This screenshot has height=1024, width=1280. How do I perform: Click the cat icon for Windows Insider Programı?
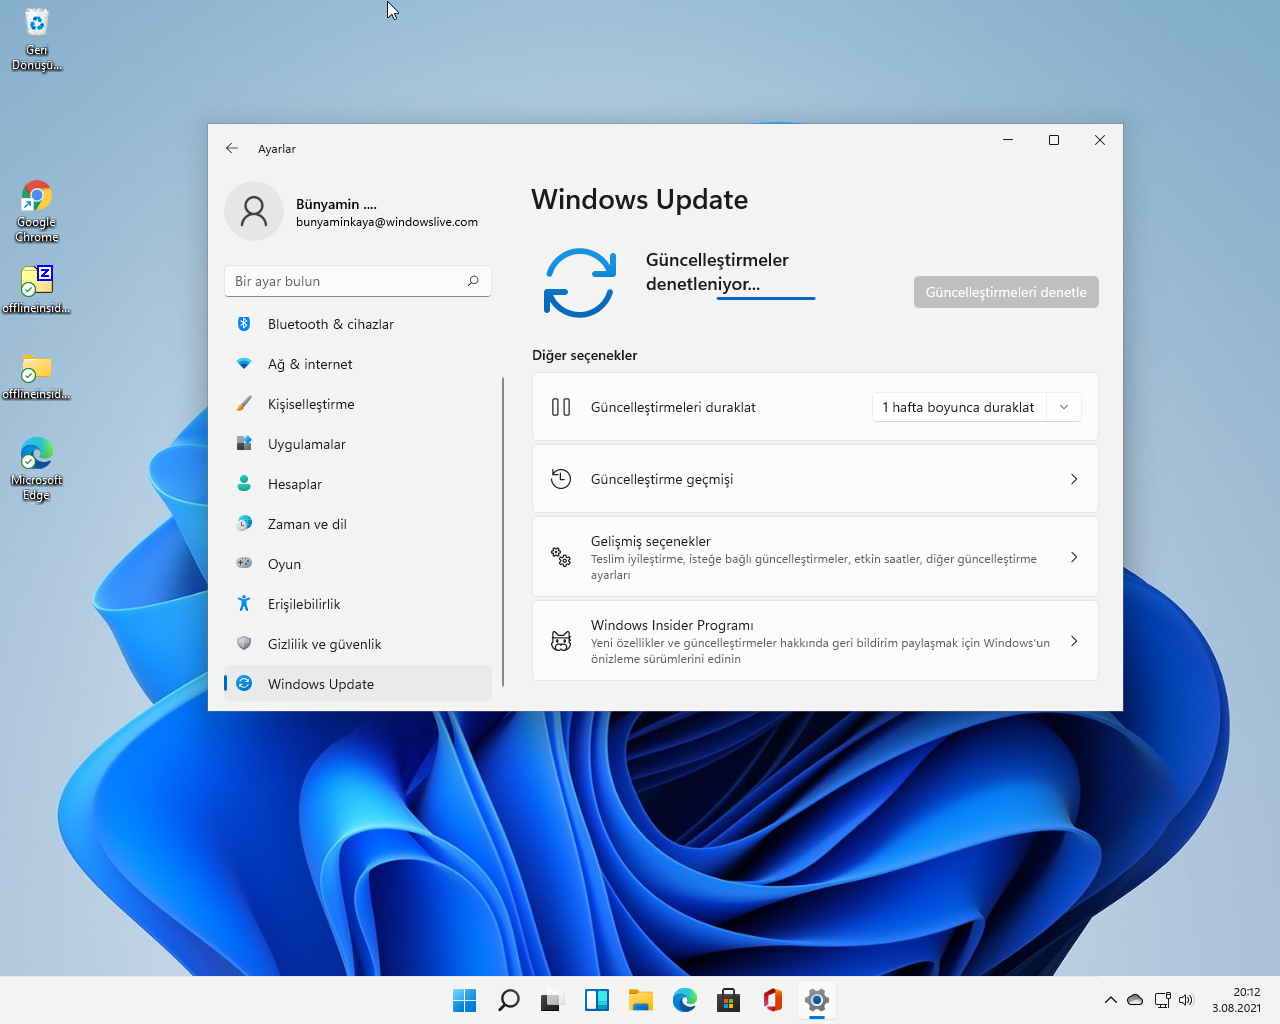pyautogui.click(x=561, y=641)
